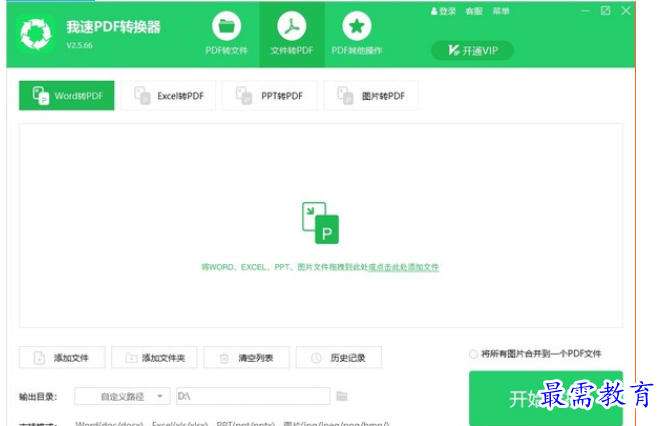The image size is (662, 426).
Task: Expand the 自定义路径 output dropdown
Action: [x=122, y=396]
